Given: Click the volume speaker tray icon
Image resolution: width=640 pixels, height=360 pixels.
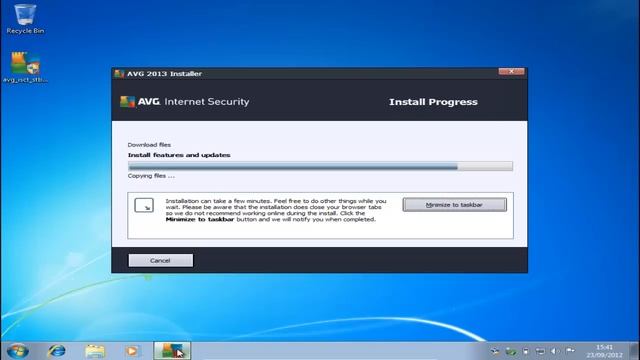Looking at the screenshot, I should [x=554, y=351].
